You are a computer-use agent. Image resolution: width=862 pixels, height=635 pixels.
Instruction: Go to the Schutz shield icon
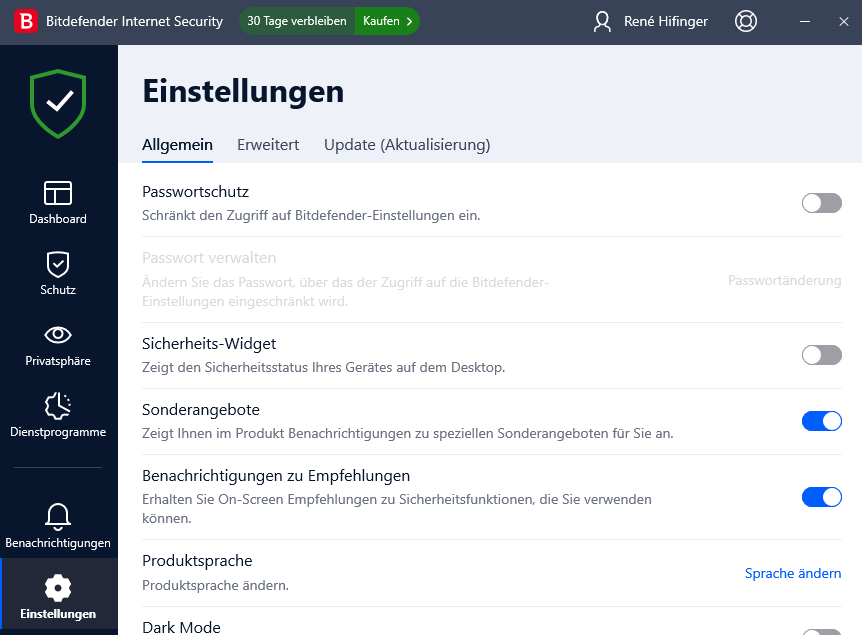58,264
